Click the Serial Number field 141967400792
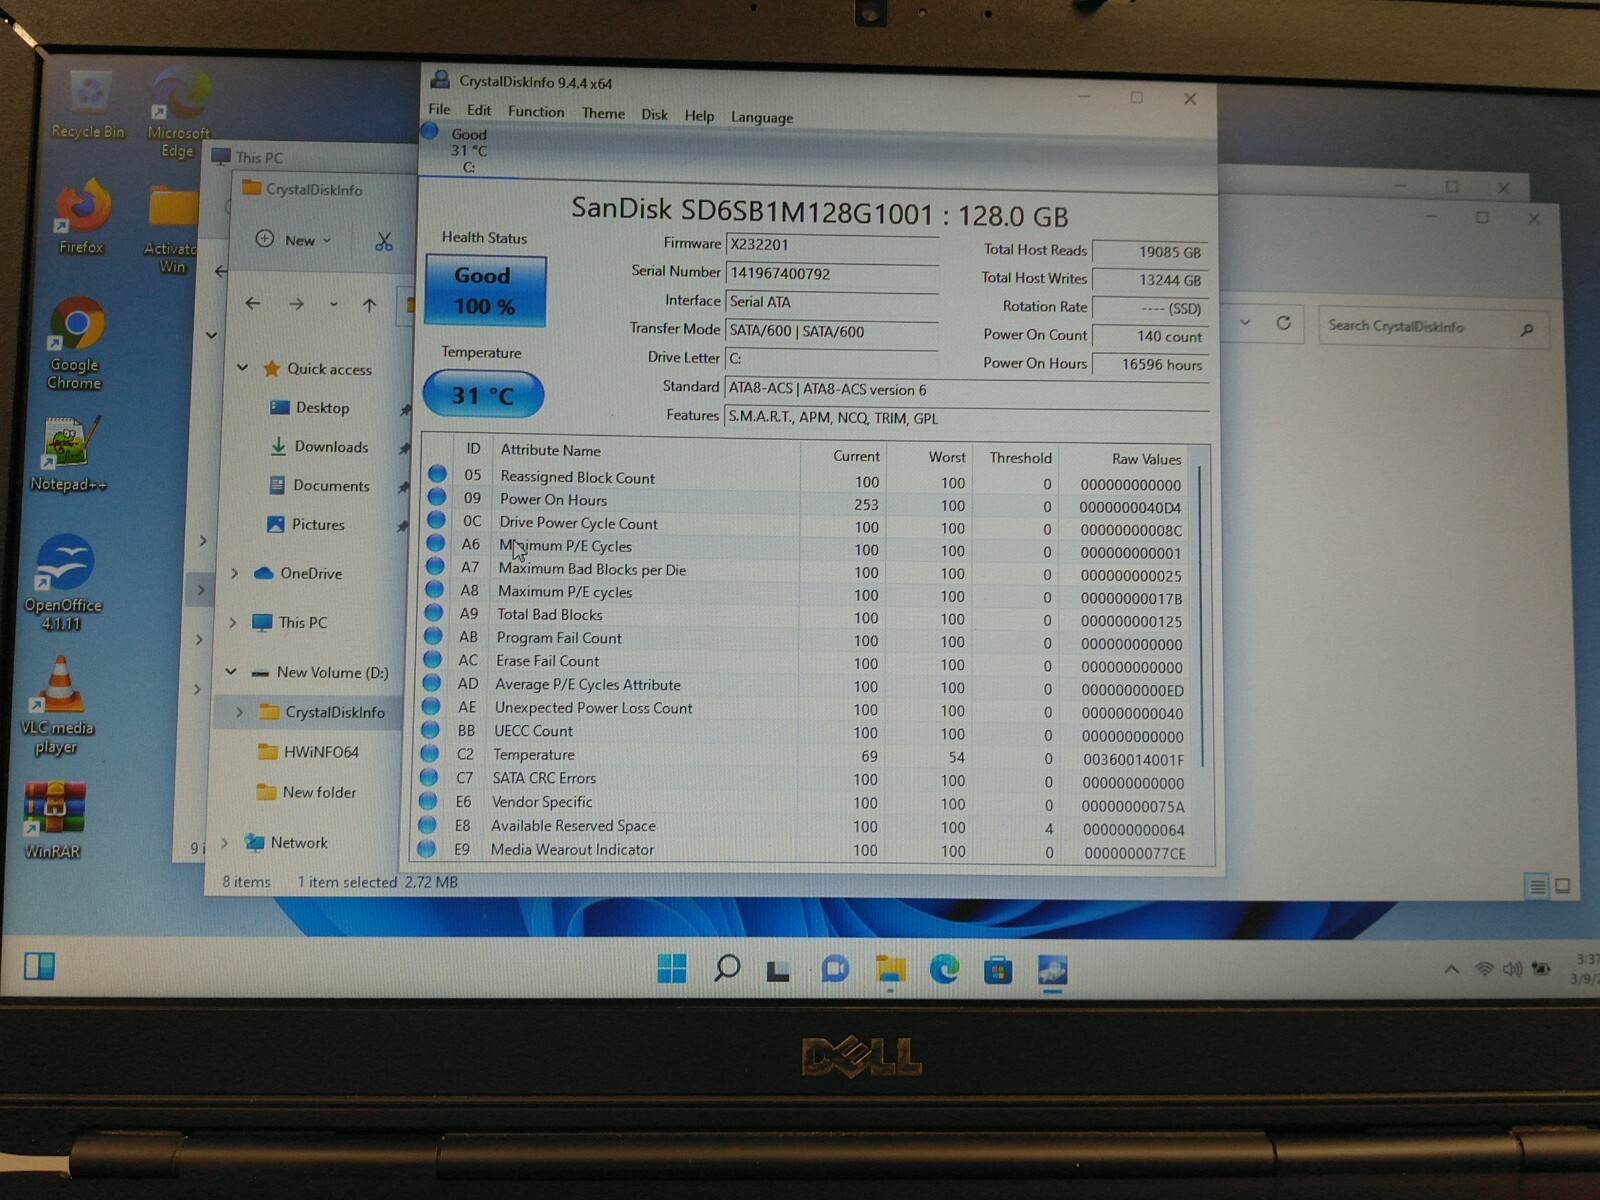 (832, 274)
